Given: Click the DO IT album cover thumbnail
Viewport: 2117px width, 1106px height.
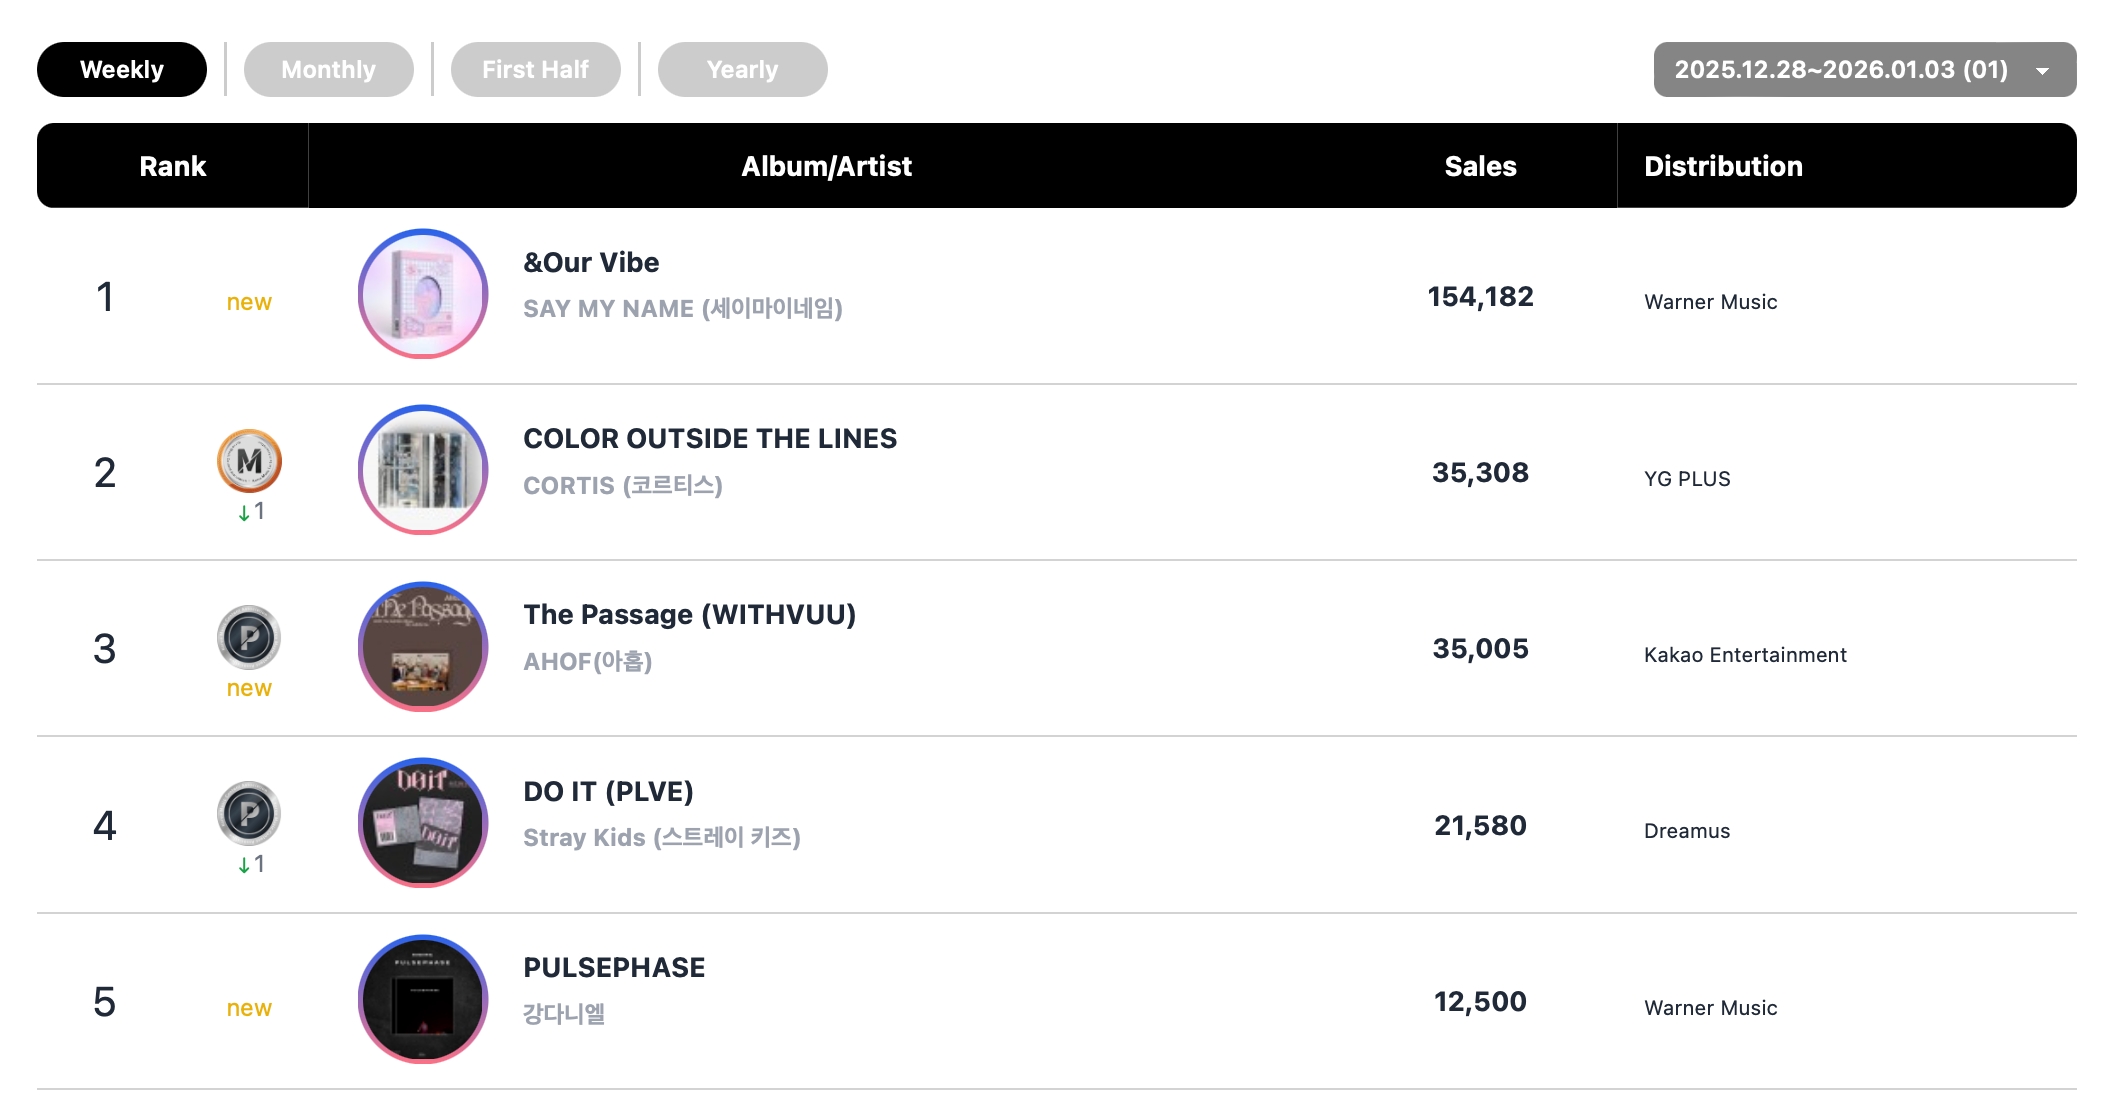Looking at the screenshot, I should coord(423,822).
